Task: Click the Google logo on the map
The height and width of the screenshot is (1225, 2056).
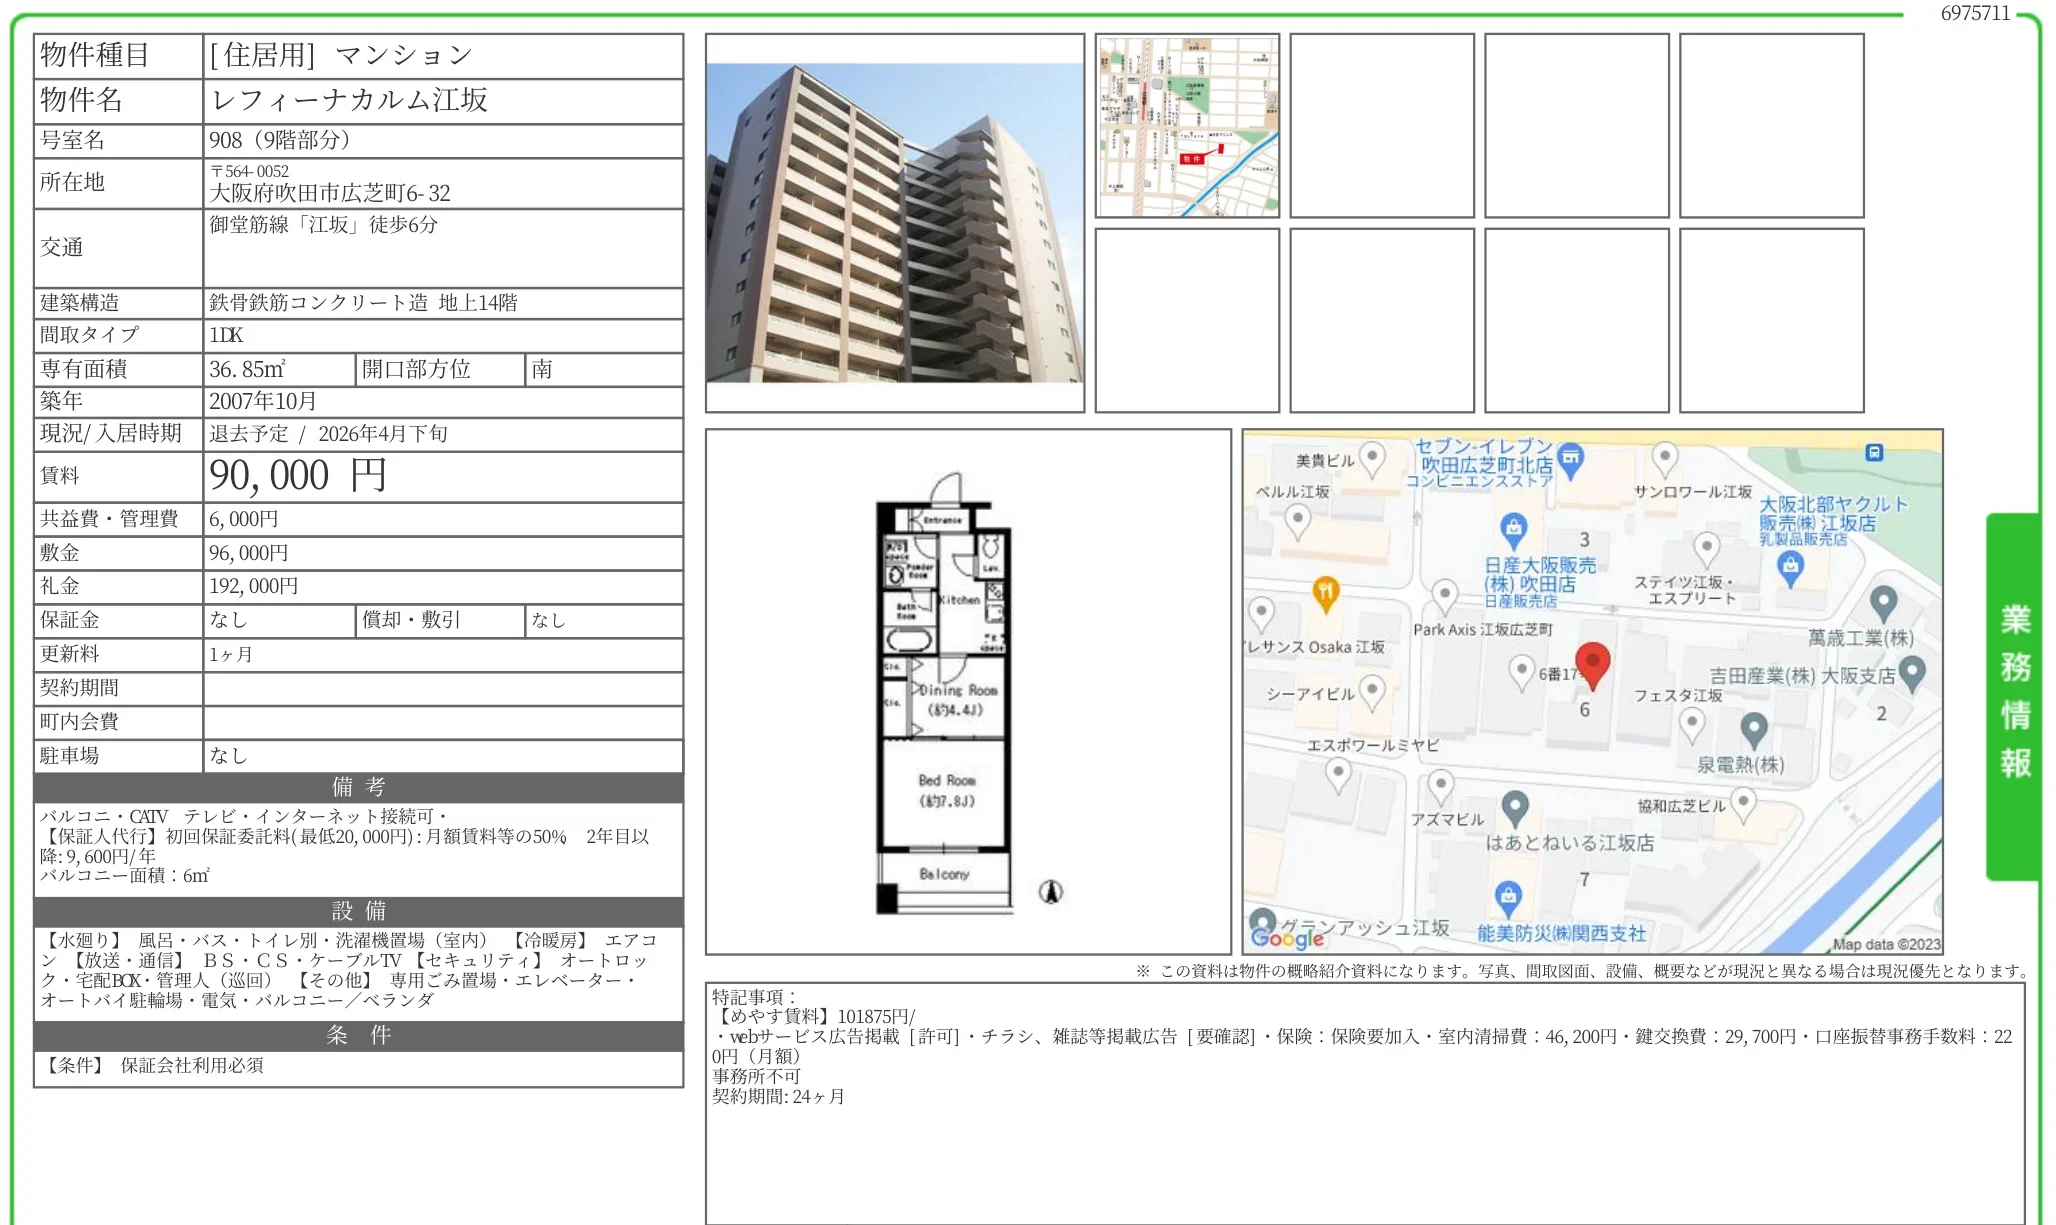Action: (x=1286, y=937)
